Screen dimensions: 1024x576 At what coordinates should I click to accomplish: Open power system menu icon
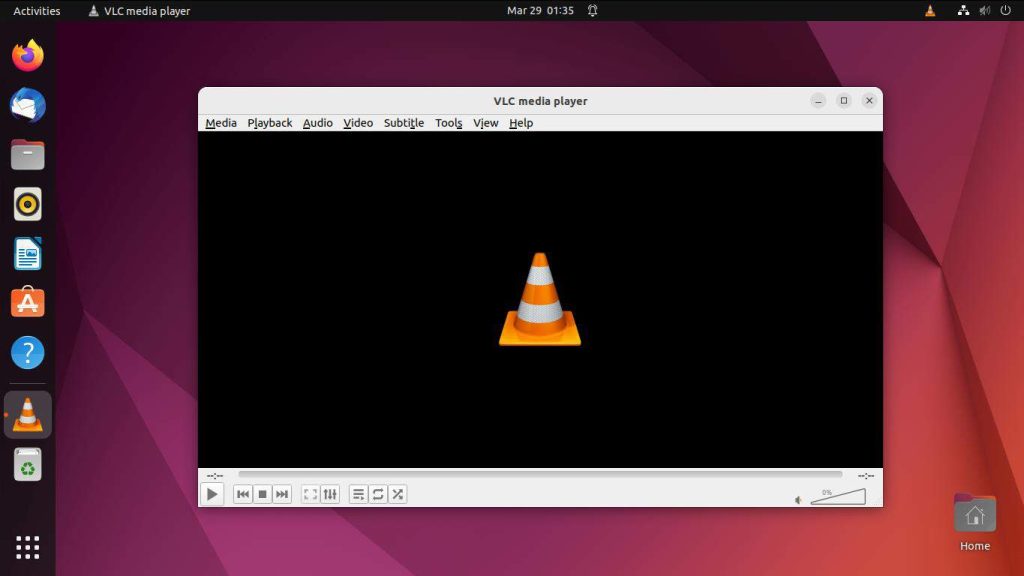(1006, 10)
